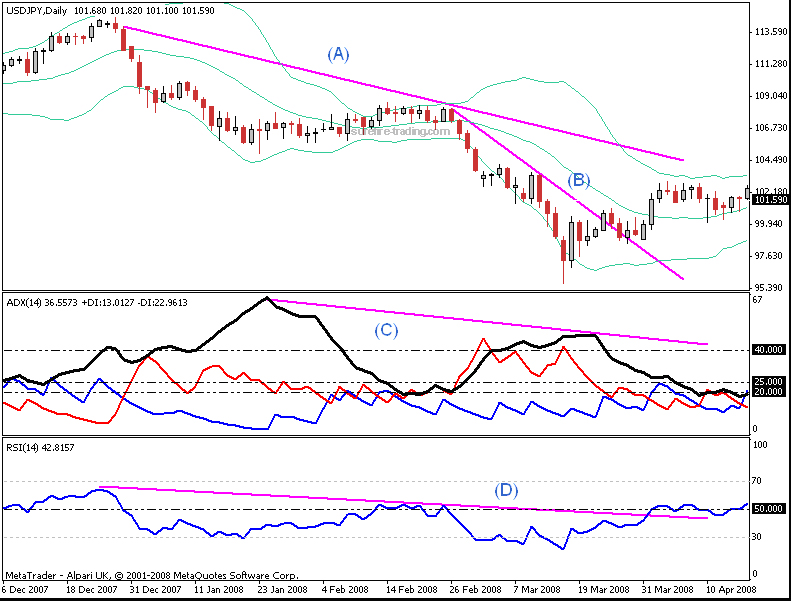
Task: Click the USDJPY,Daily chart title text
Action: (35, 11)
